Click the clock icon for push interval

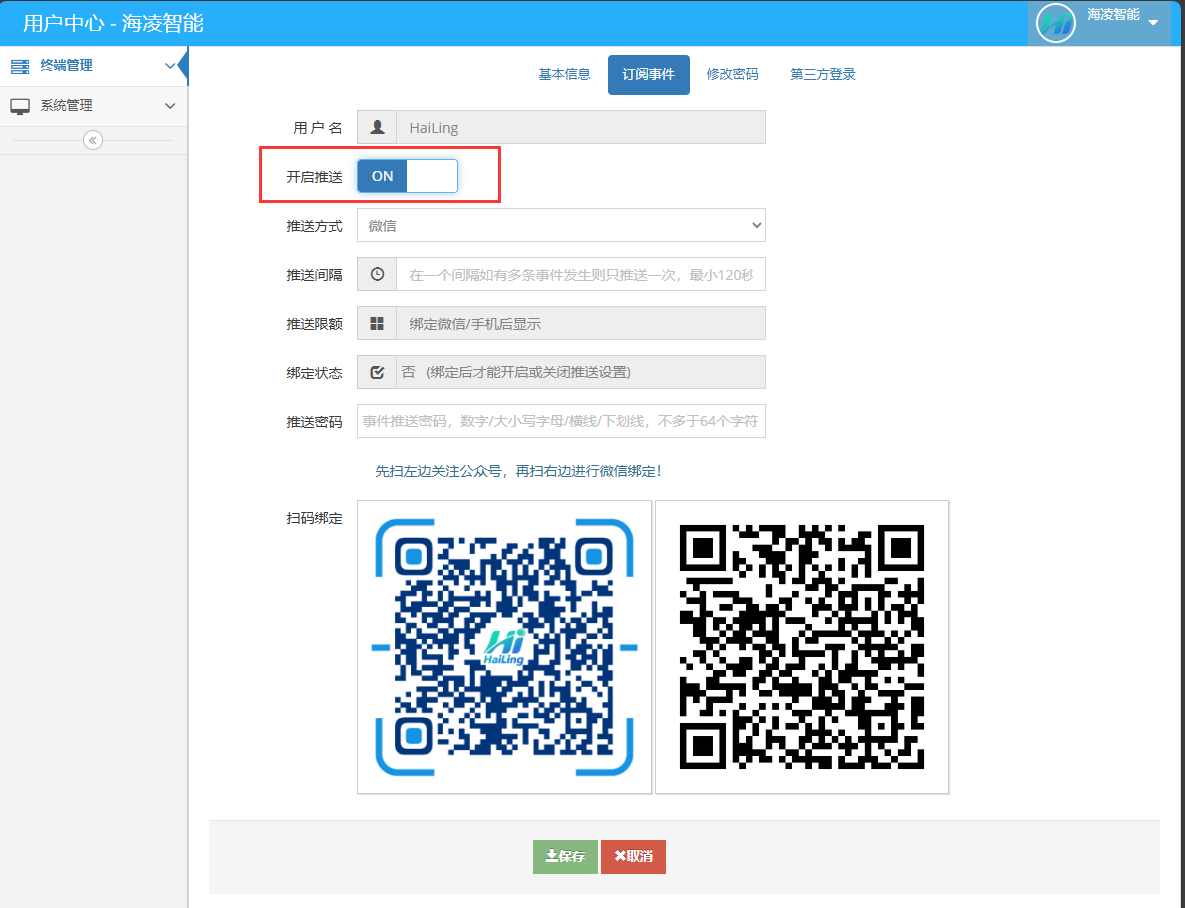point(377,274)
